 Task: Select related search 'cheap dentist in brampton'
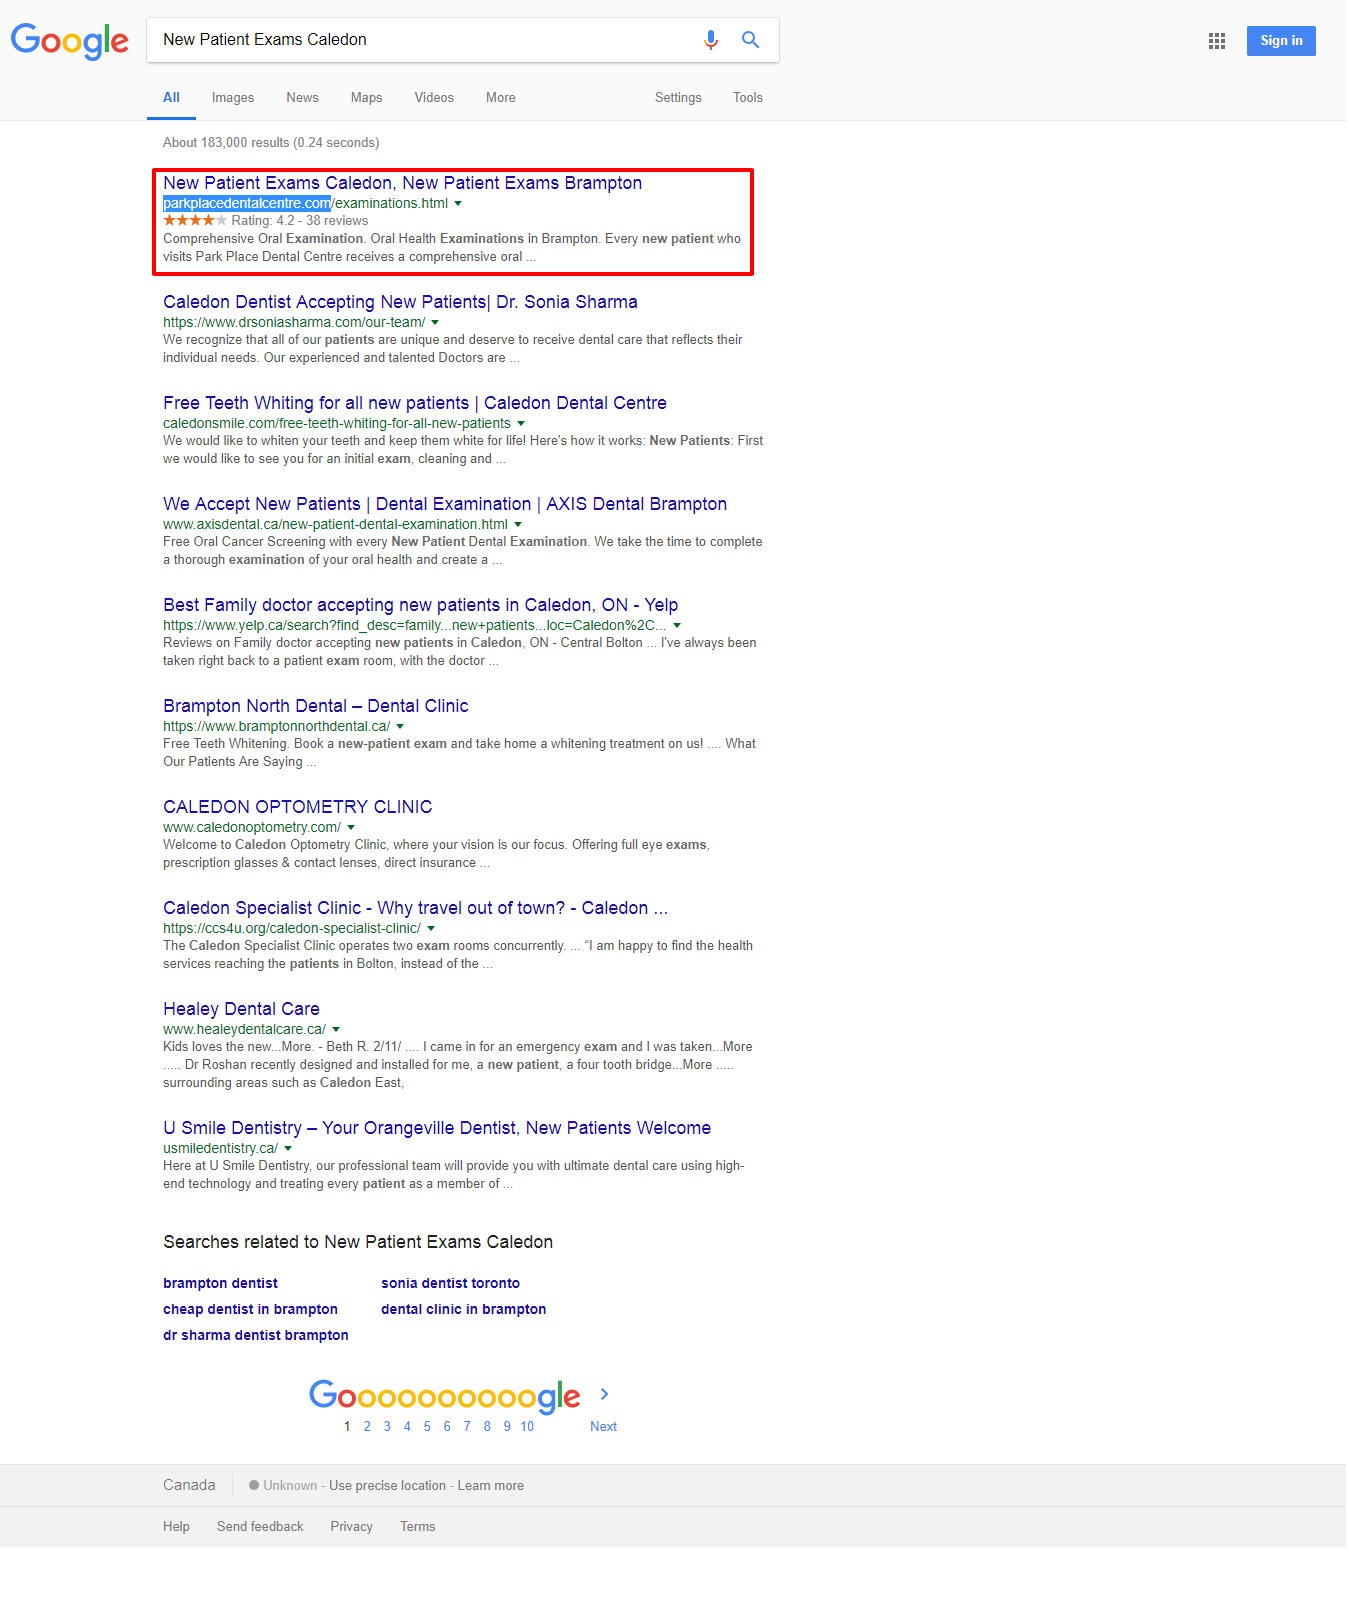click(250, 1309)
